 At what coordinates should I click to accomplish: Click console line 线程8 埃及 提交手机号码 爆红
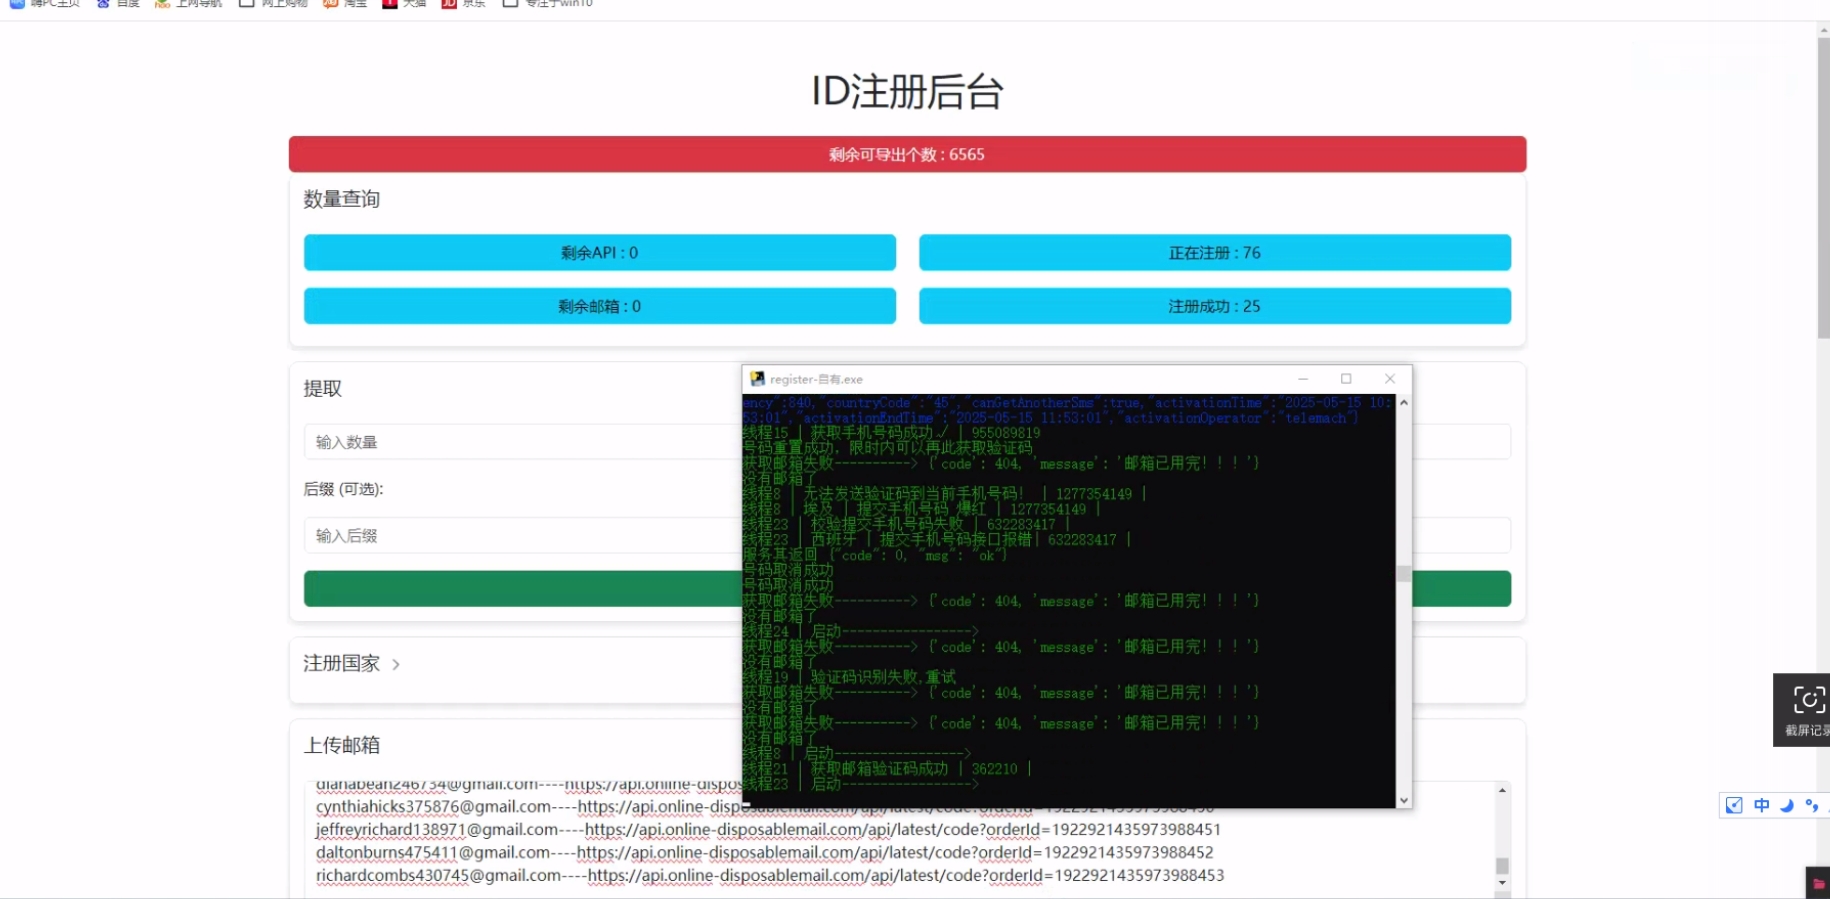[x=923, y=509]
